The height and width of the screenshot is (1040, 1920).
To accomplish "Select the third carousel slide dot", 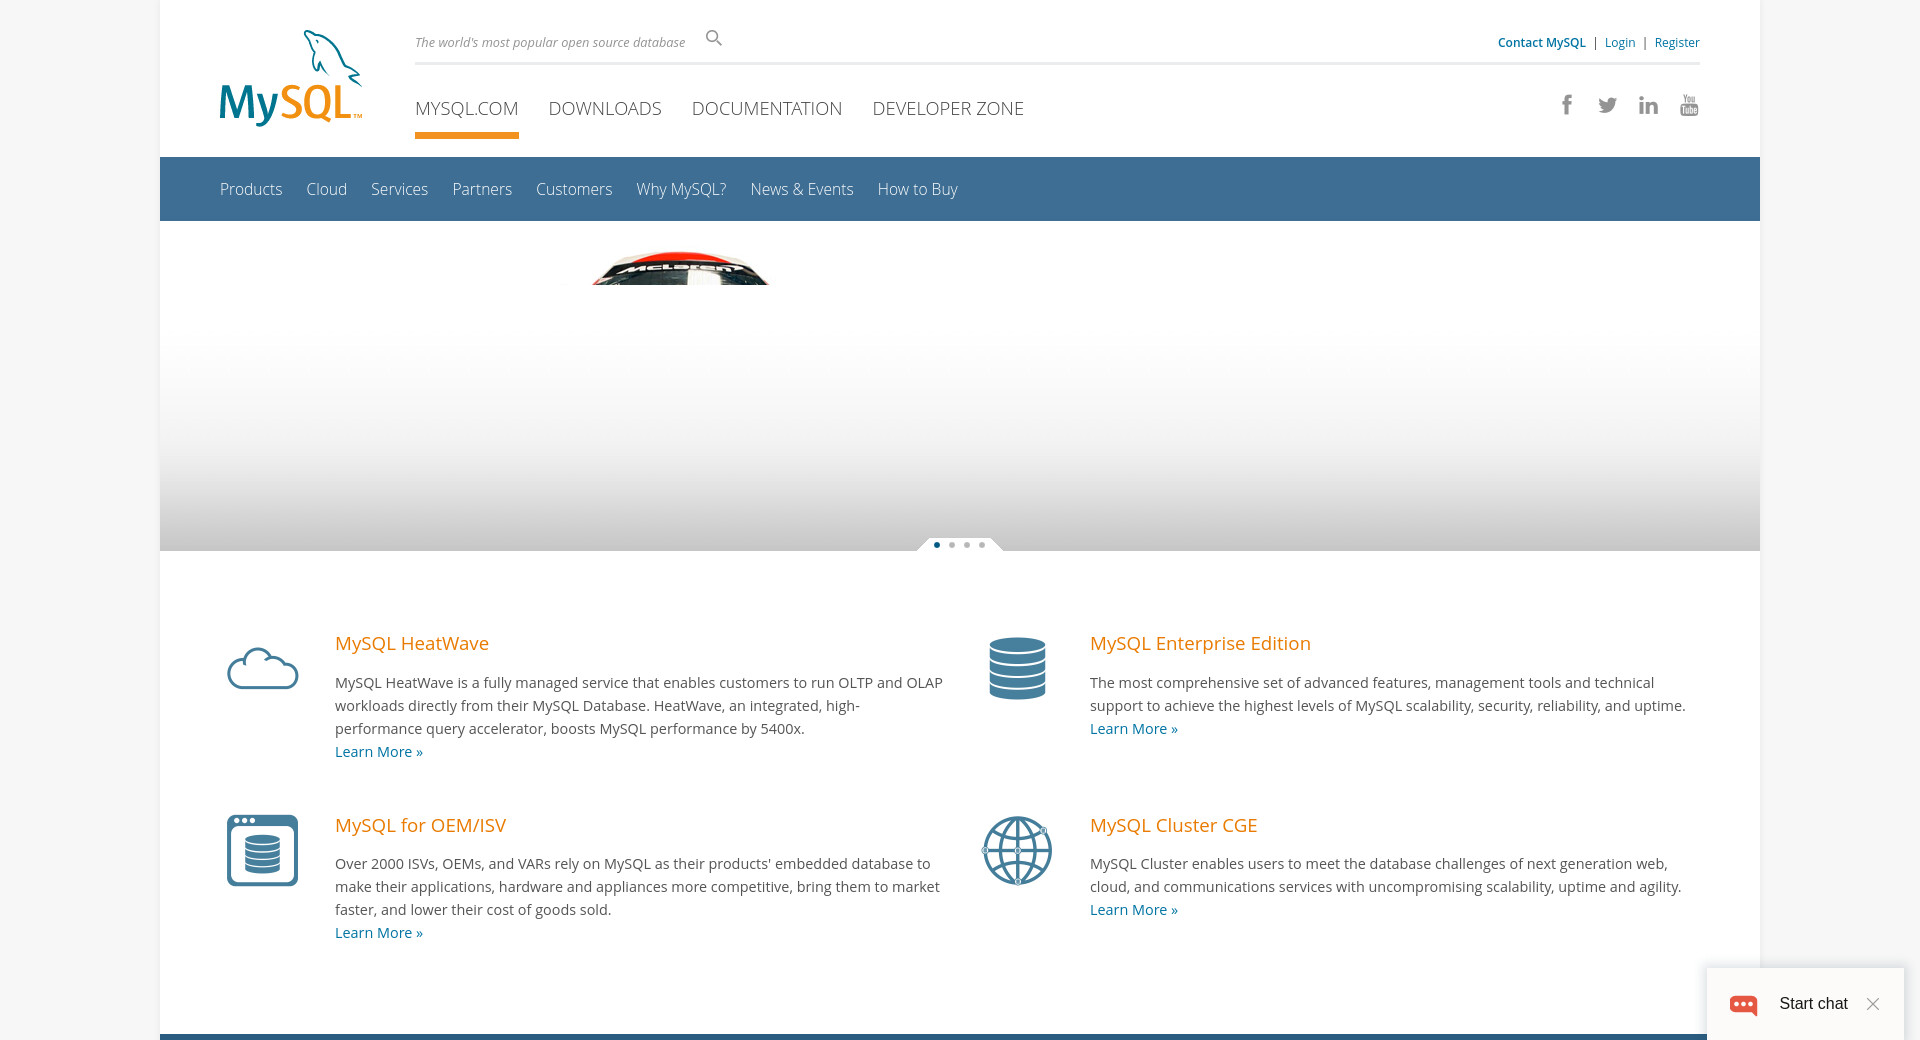I will 967,545.
